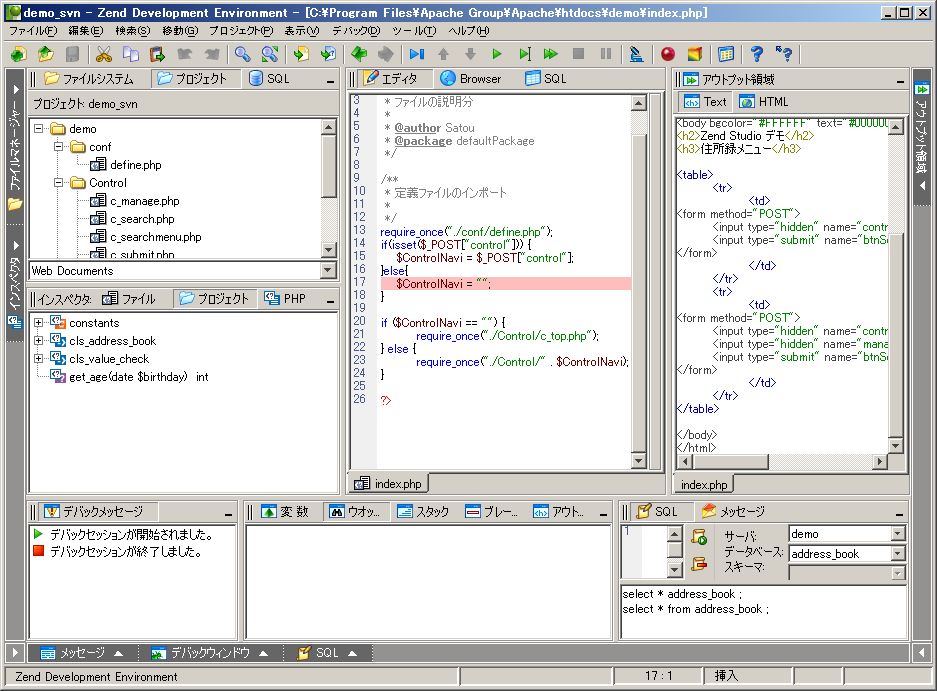Open the Web Documents dropdown

[x=327, y=271]
